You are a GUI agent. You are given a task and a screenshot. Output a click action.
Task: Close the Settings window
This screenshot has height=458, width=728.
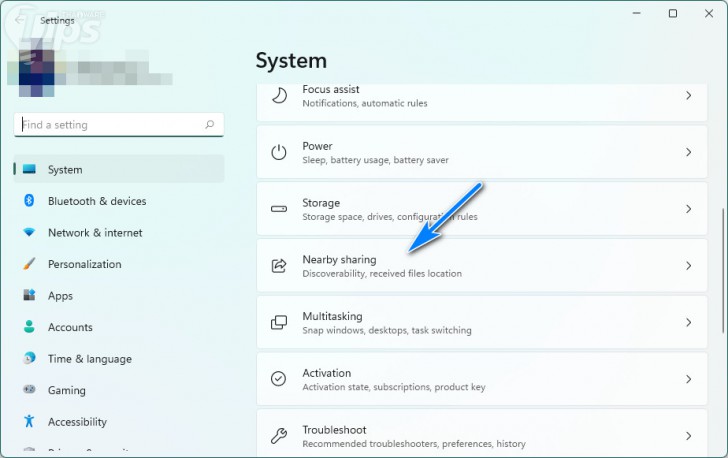[x=709, y=13]
